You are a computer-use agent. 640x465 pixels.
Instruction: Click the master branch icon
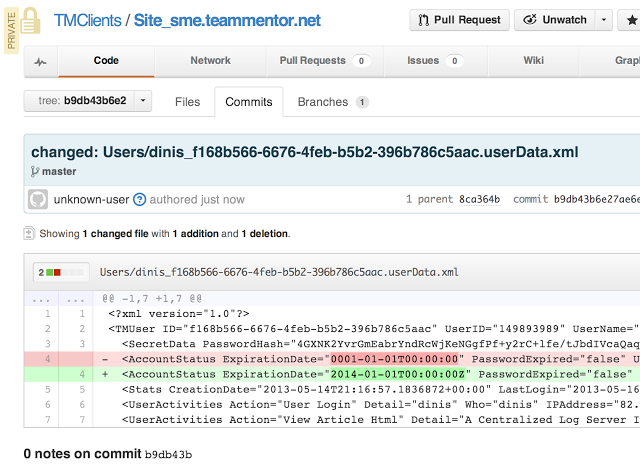pyautogui.click(x=35, y=172)
